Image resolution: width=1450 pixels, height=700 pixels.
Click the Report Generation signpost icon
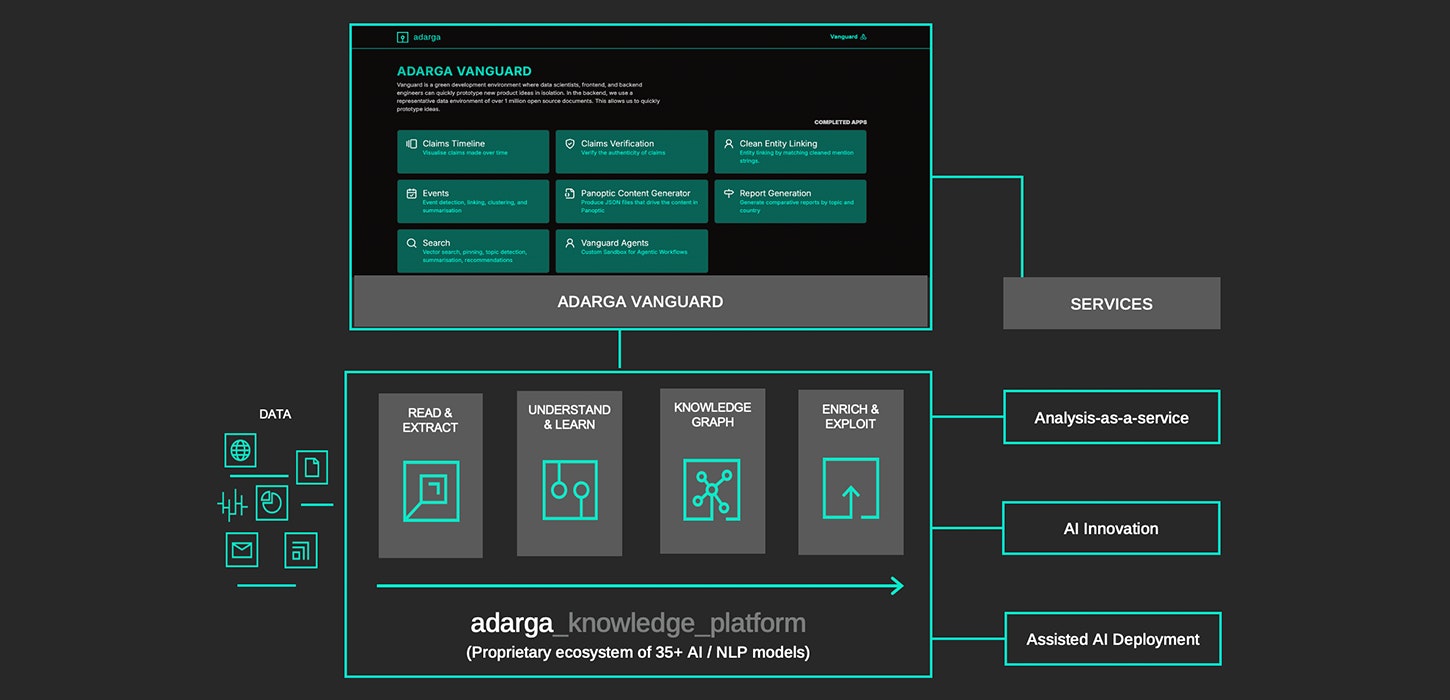point(729,194)
